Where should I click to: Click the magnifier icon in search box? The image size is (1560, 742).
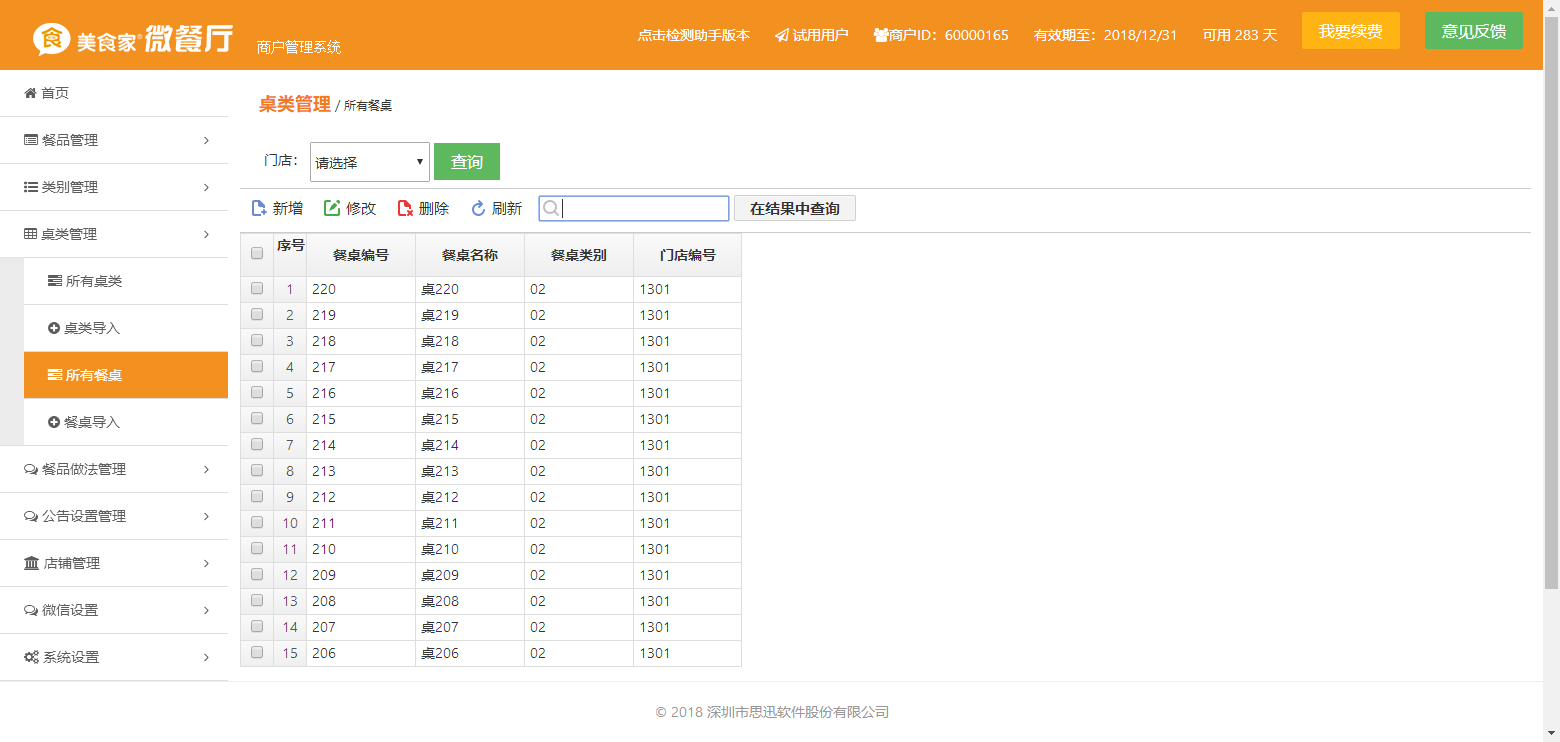click(550, 208)
